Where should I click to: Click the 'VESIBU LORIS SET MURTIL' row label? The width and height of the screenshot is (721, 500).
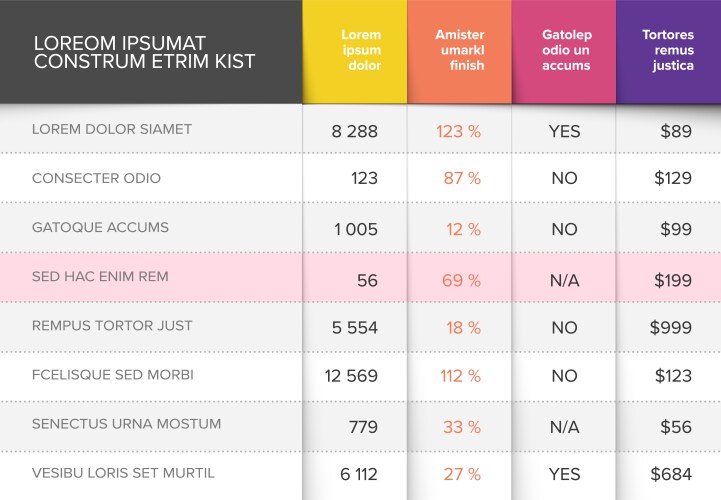(x=123, y=473)
